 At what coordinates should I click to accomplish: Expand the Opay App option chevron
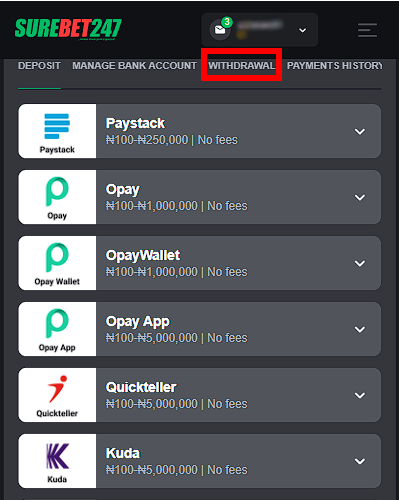pos(360,329)
